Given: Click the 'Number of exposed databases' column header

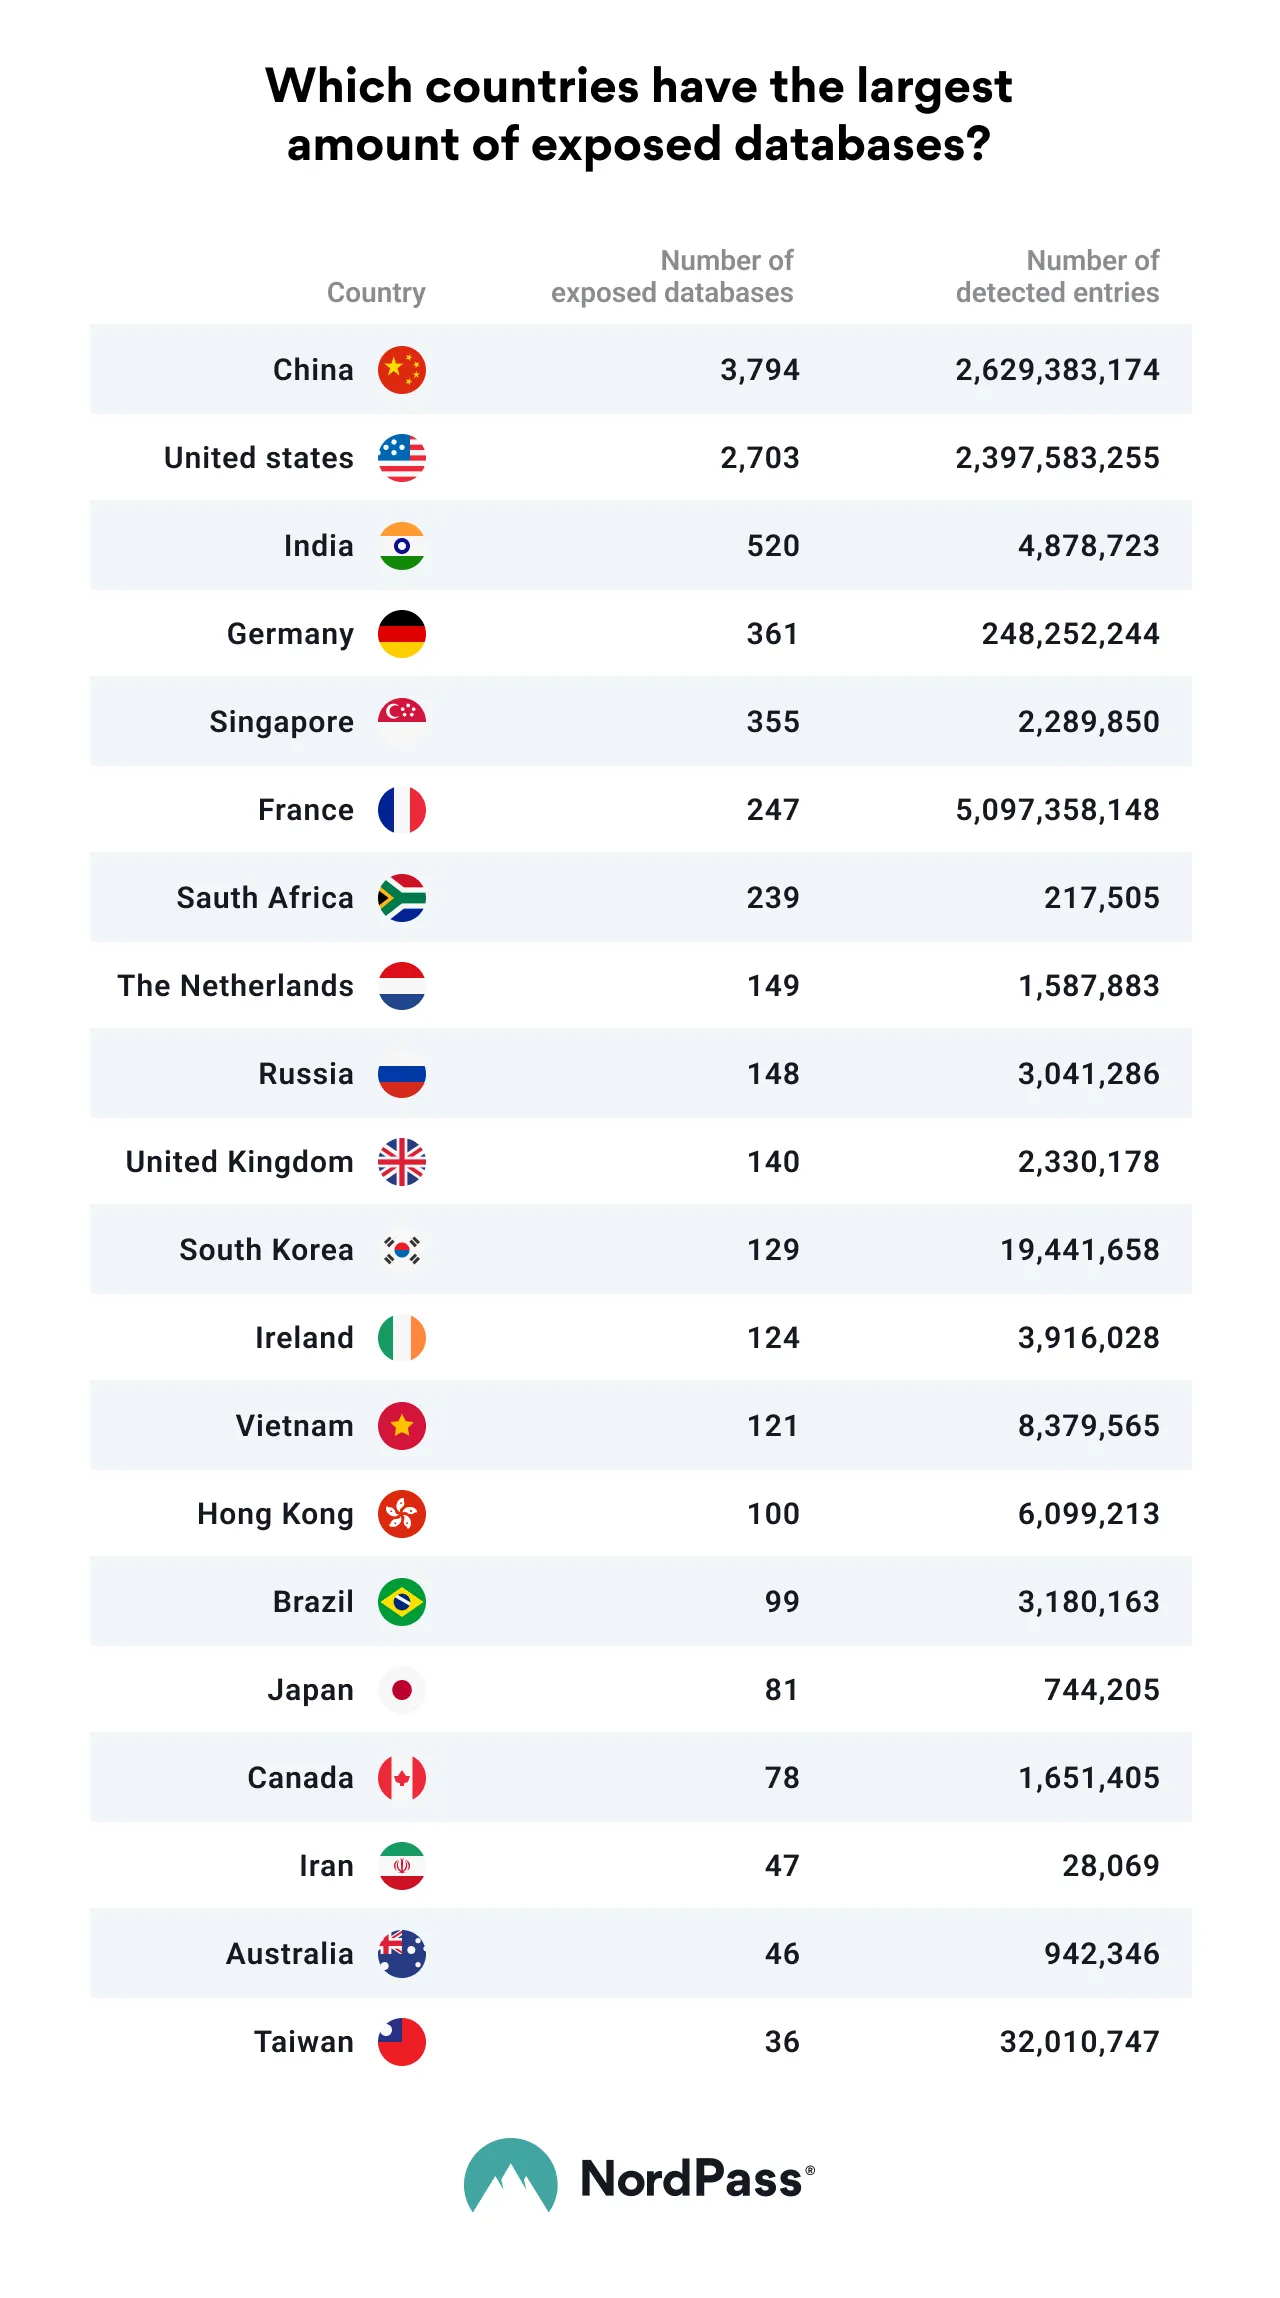Looking at the screenshot, I should tap(672, 277).
